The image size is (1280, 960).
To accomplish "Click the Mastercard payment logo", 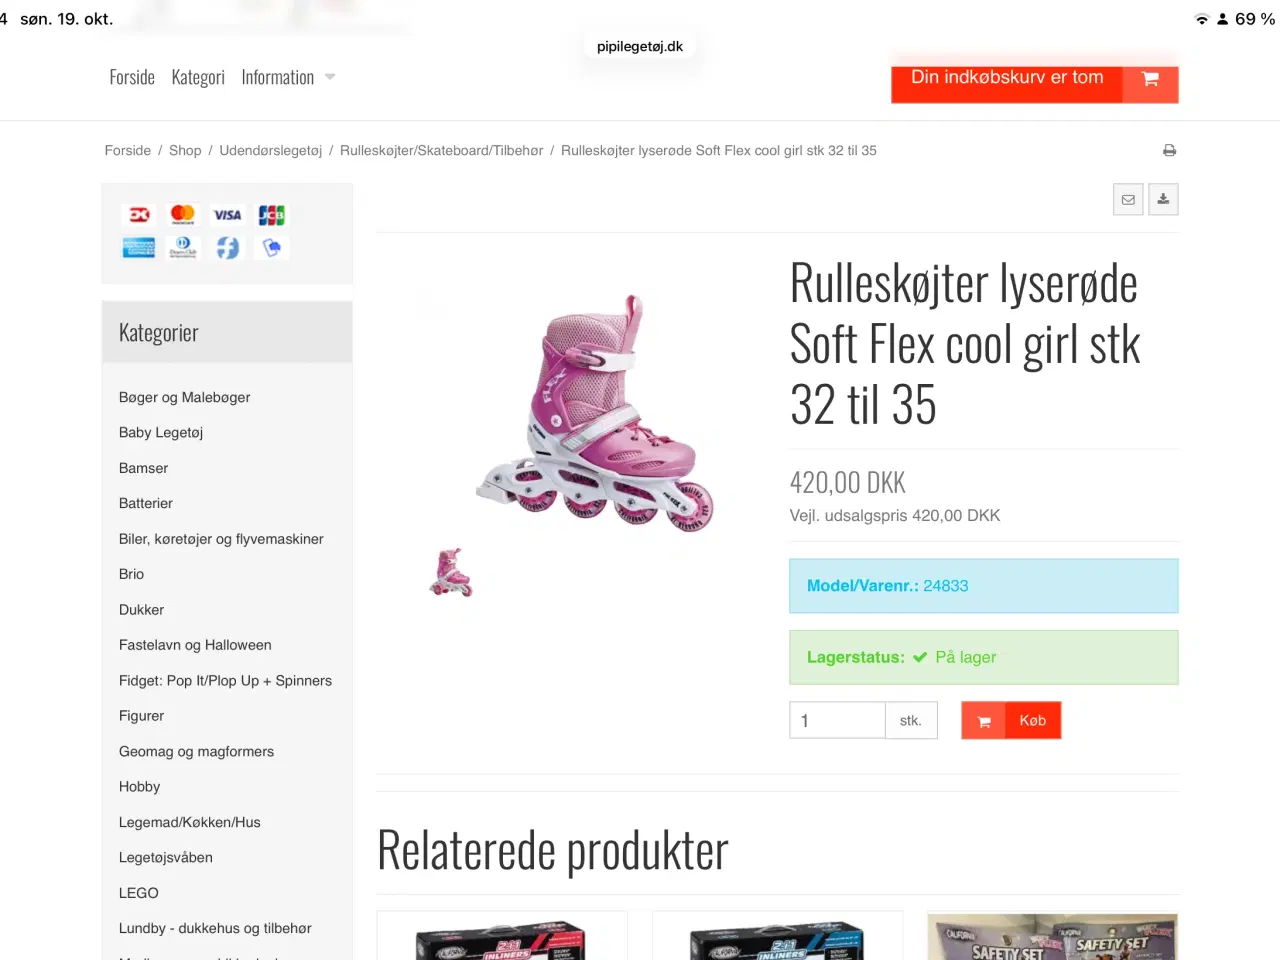I will (183, 215).
